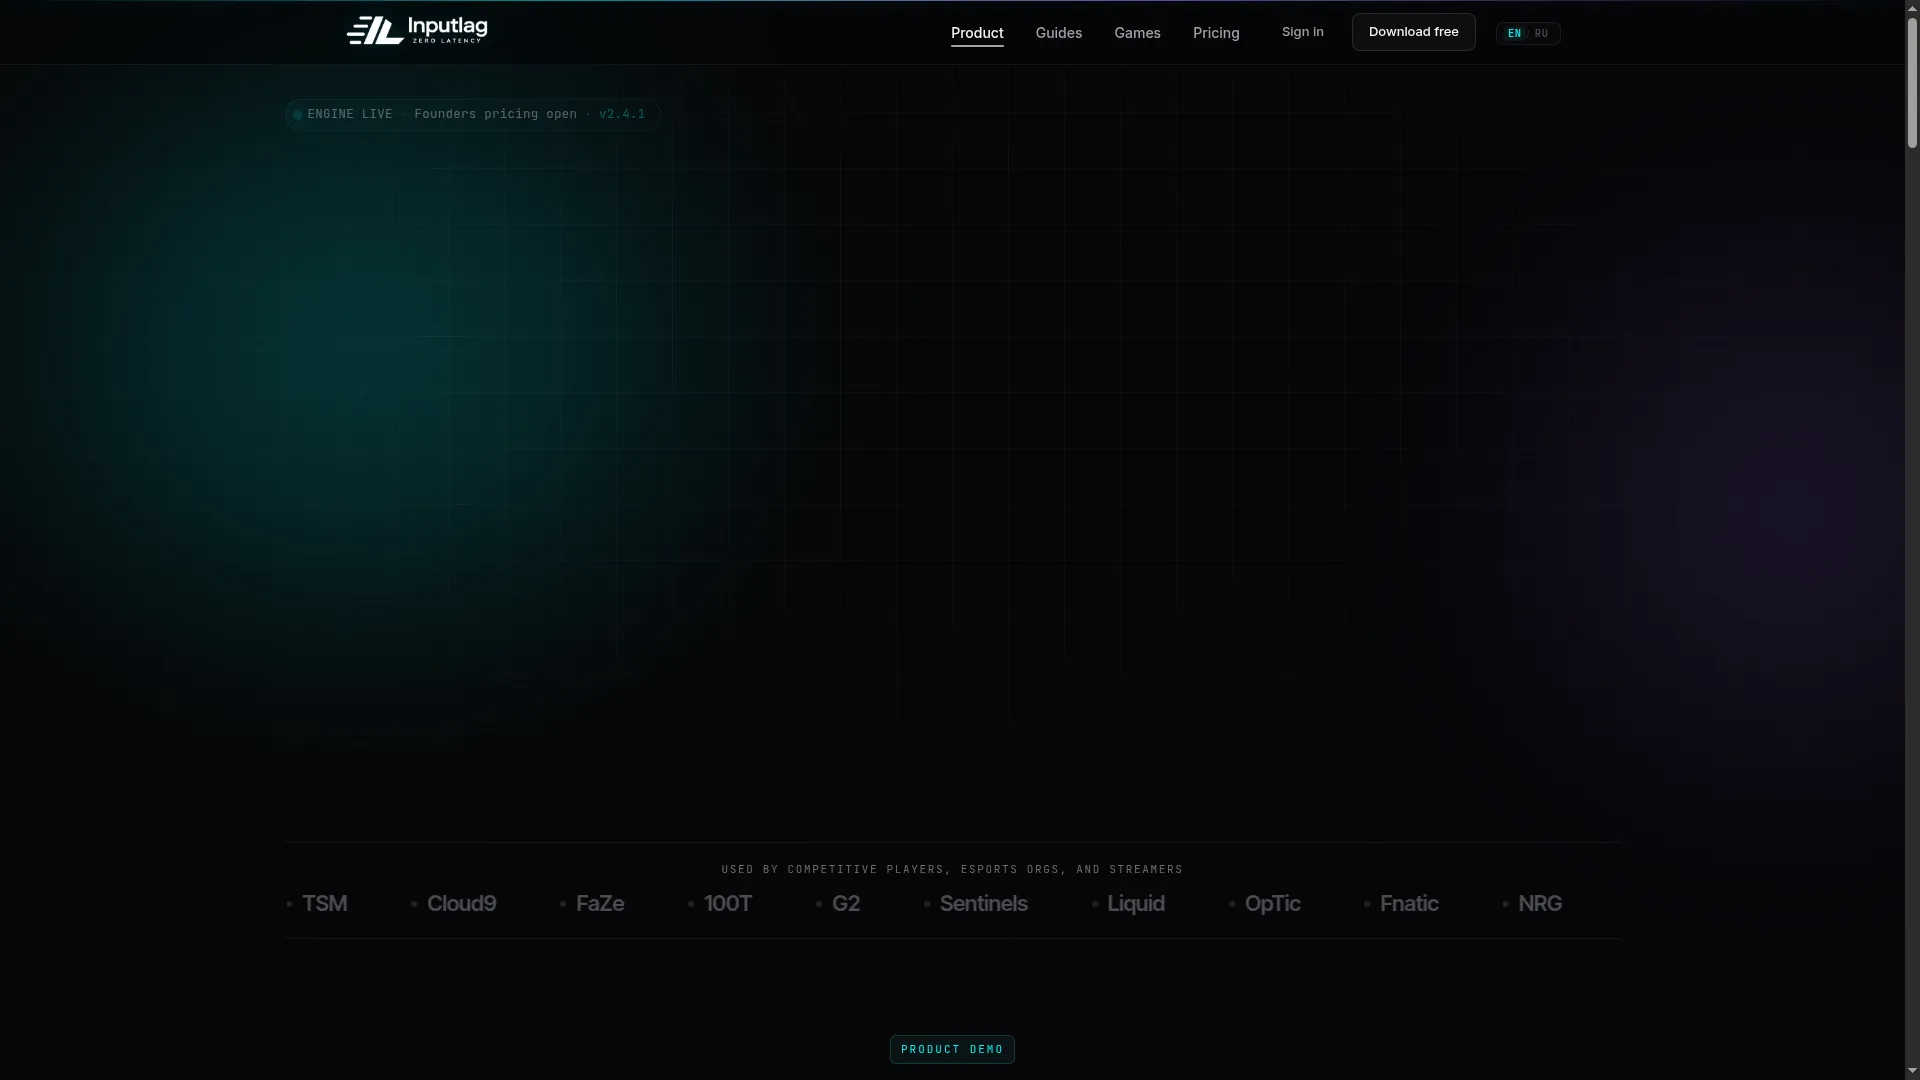Click the Sentinels logo text

983,903
